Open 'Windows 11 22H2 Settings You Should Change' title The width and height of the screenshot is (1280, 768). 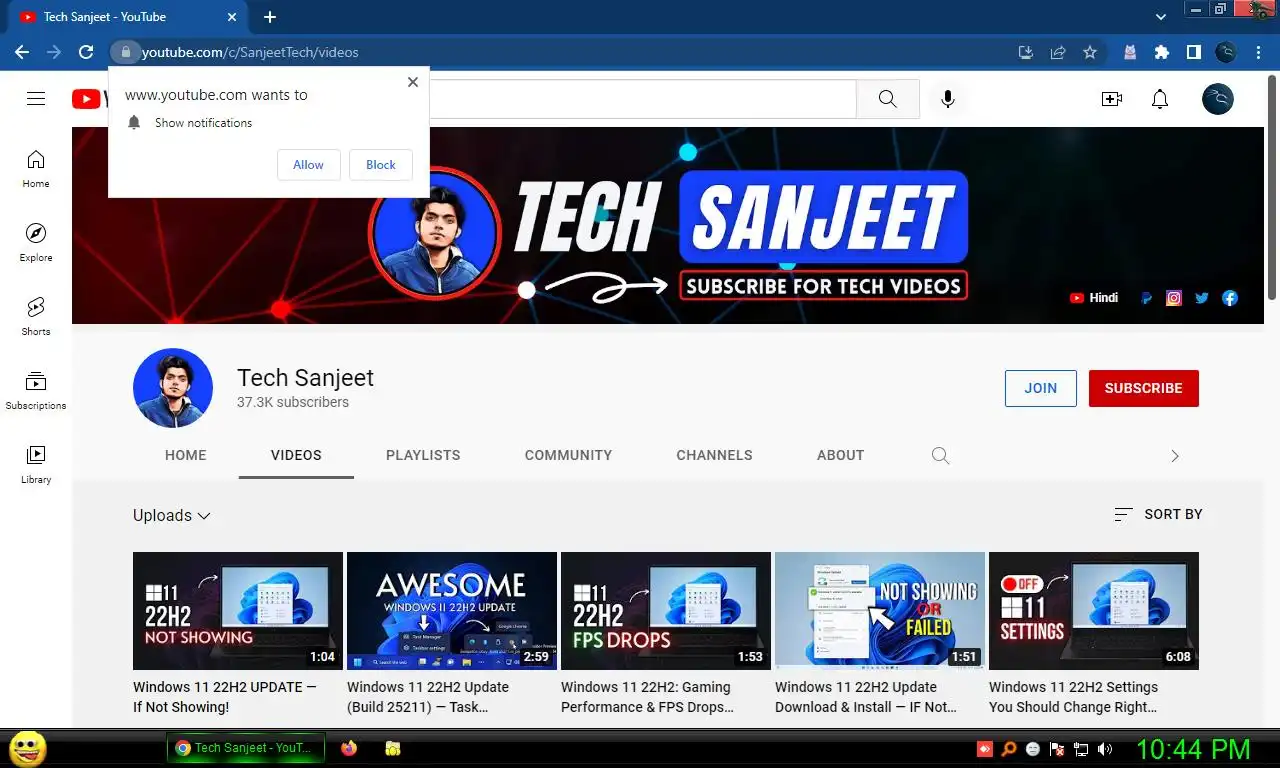tap(1074, 697)
